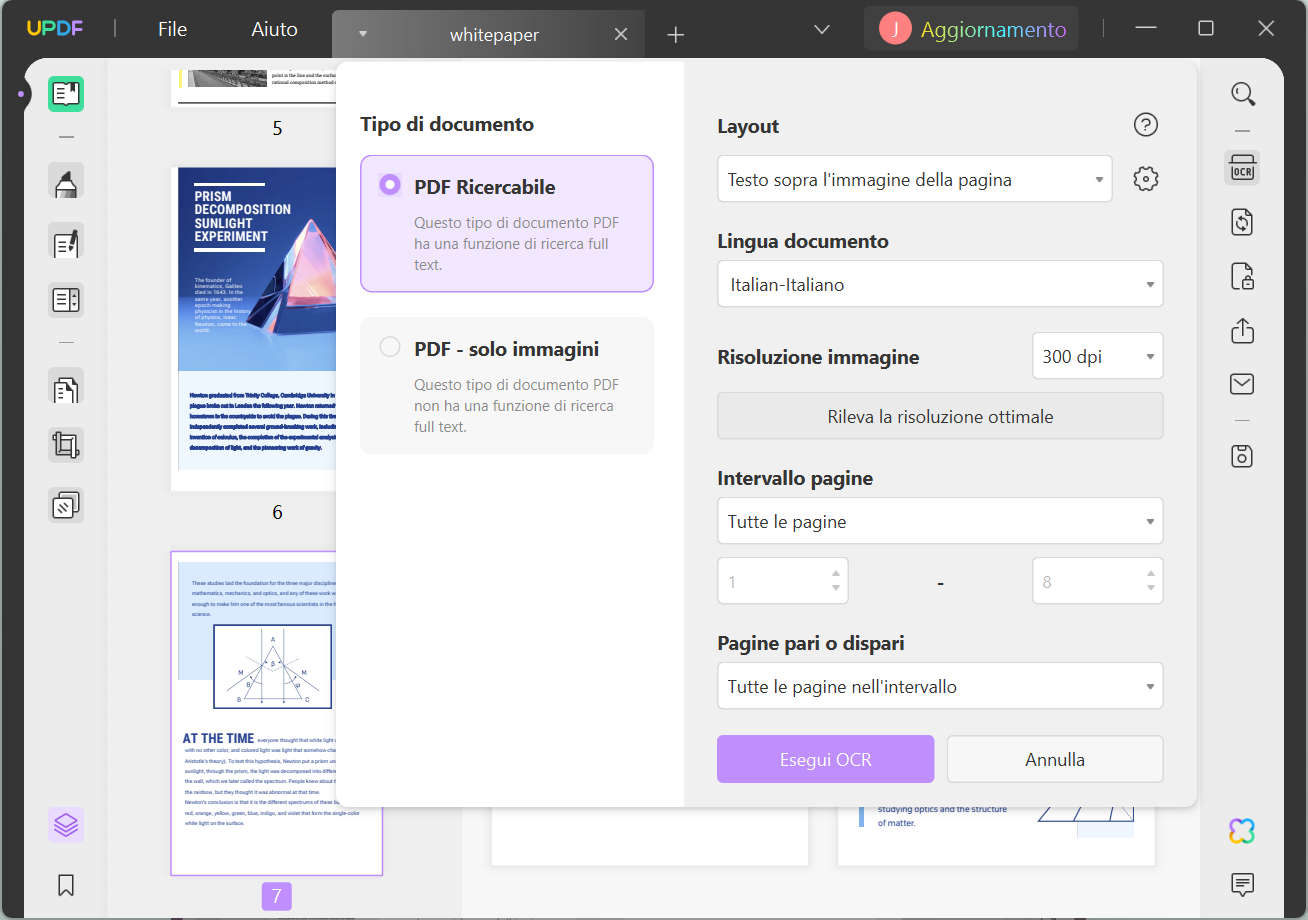This screenshot has width=1308, height=920.
Task: Select the Edit PDF tool
Action: [x=65, y=241]
